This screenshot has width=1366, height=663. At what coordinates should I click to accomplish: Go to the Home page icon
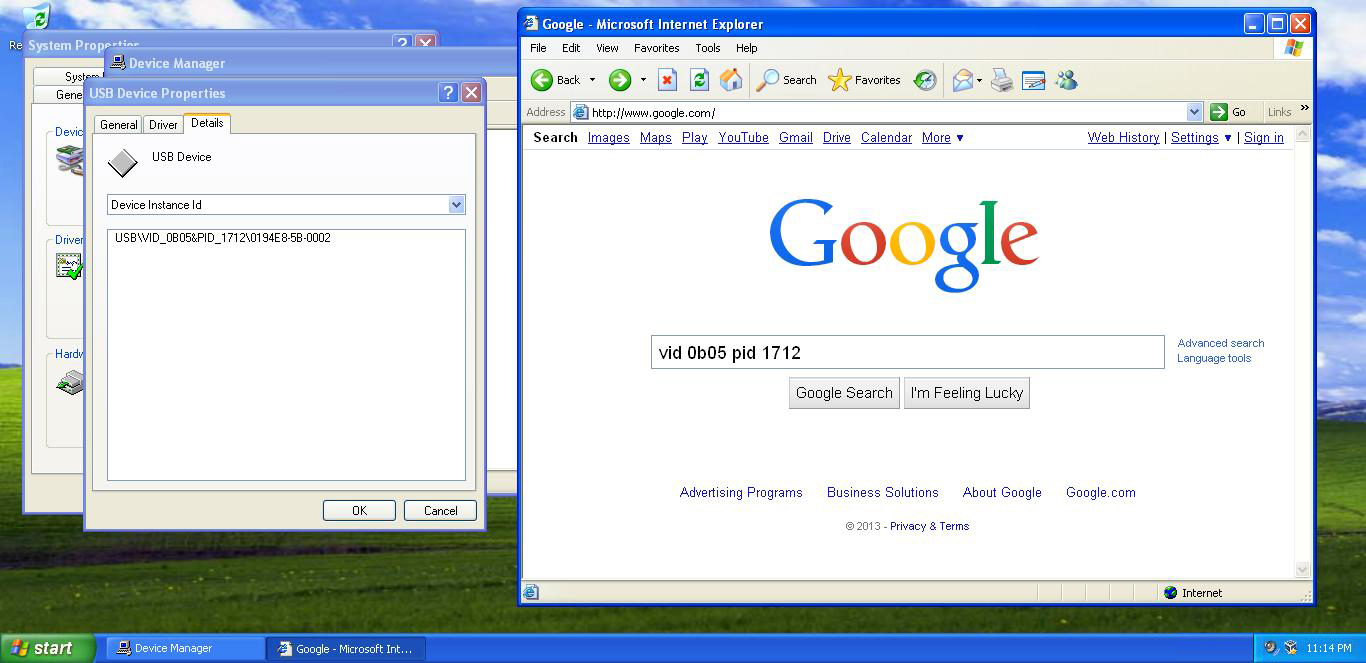coord(731,80)
